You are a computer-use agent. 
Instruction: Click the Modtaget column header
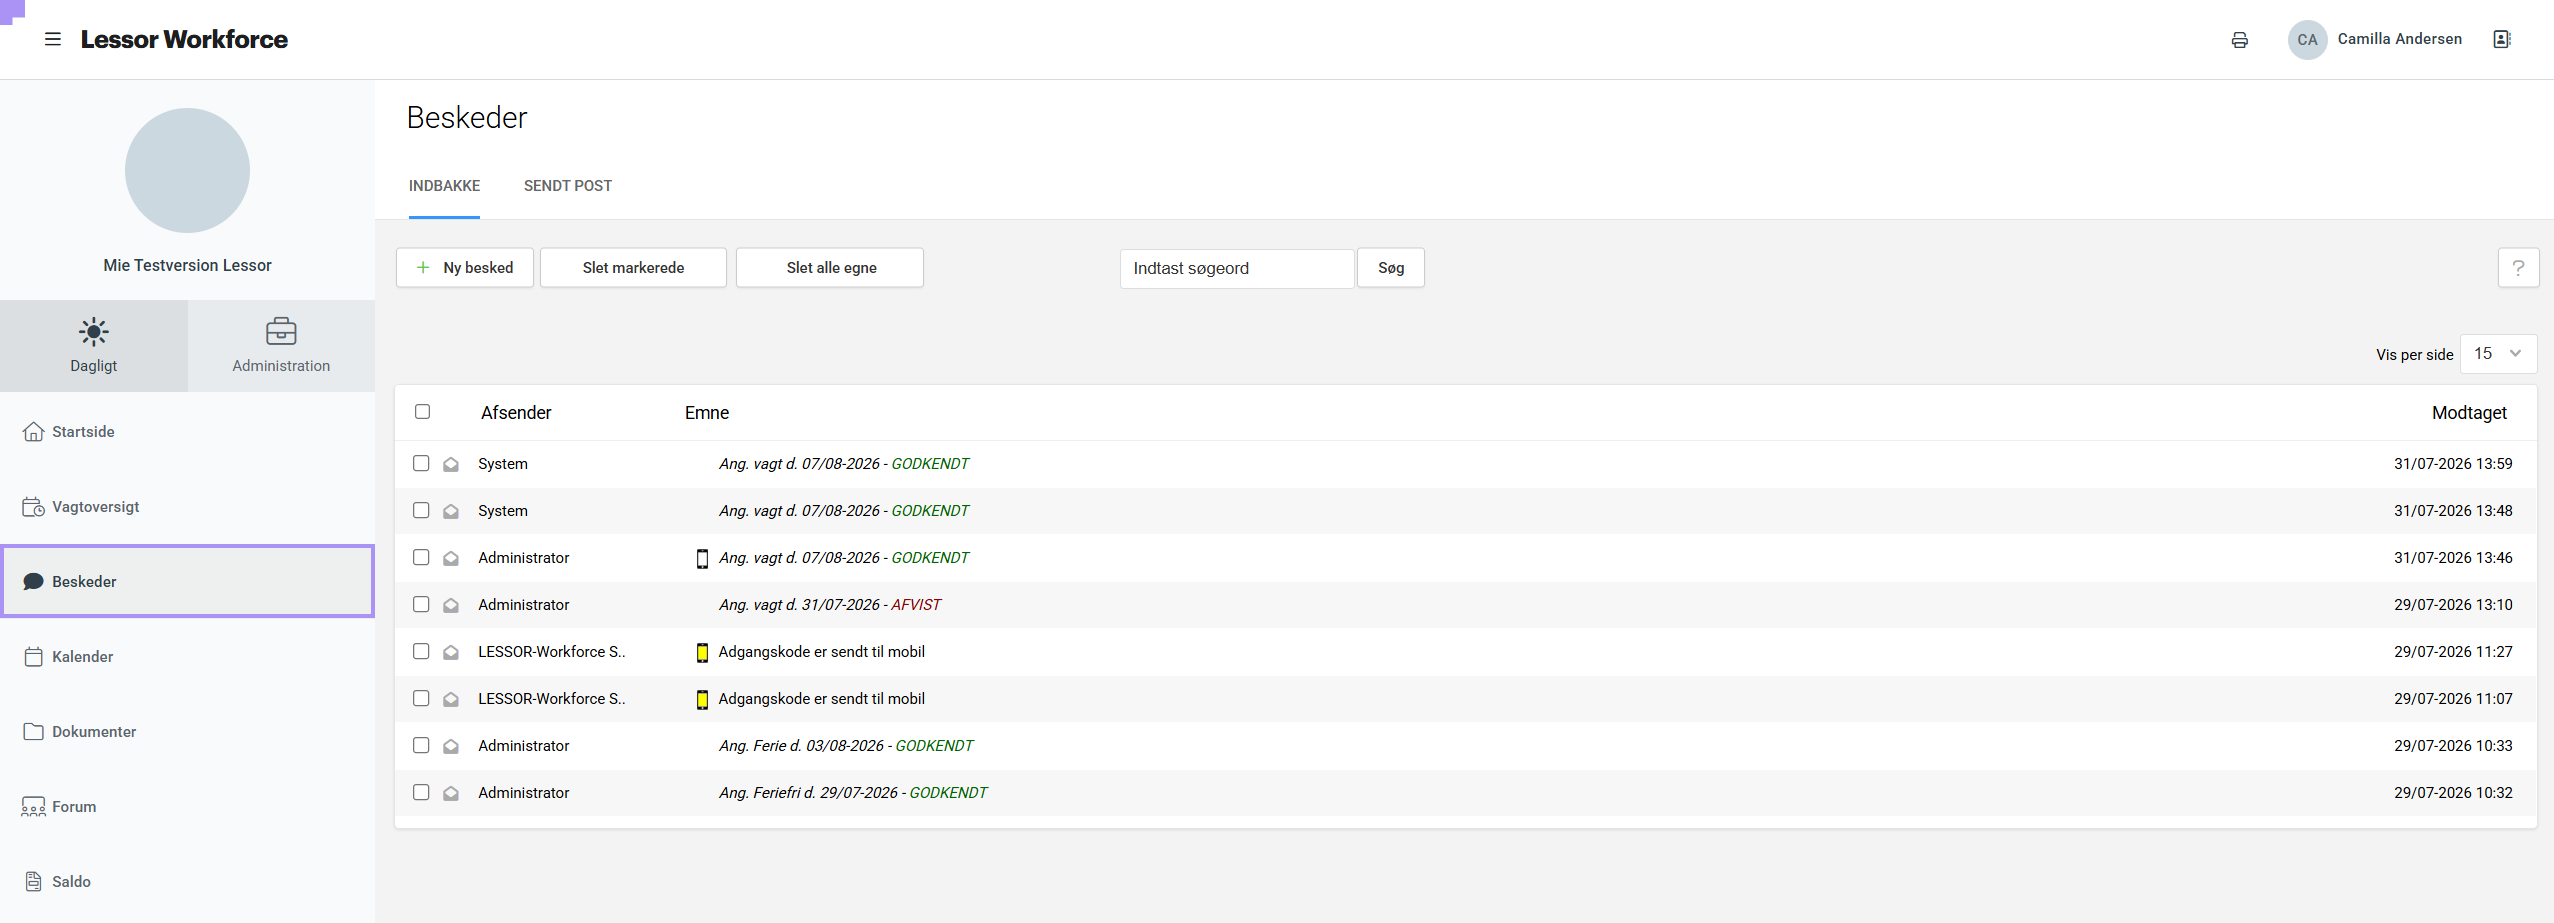tap(2469, 413)
